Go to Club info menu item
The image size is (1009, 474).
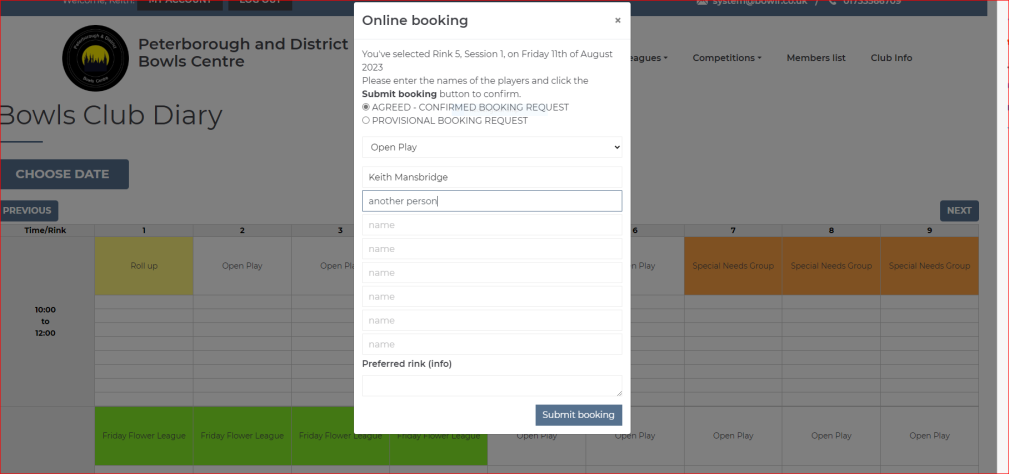coord(891,58)
